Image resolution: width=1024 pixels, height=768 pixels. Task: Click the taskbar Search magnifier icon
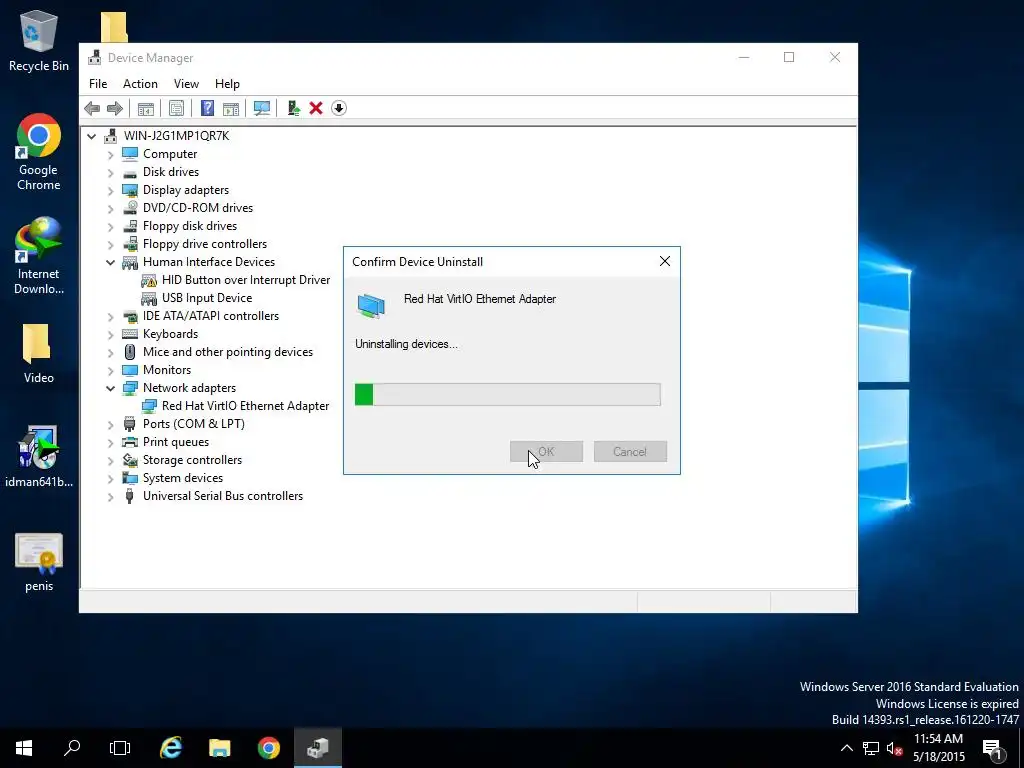pyautogui.click(x=72, y=748)
